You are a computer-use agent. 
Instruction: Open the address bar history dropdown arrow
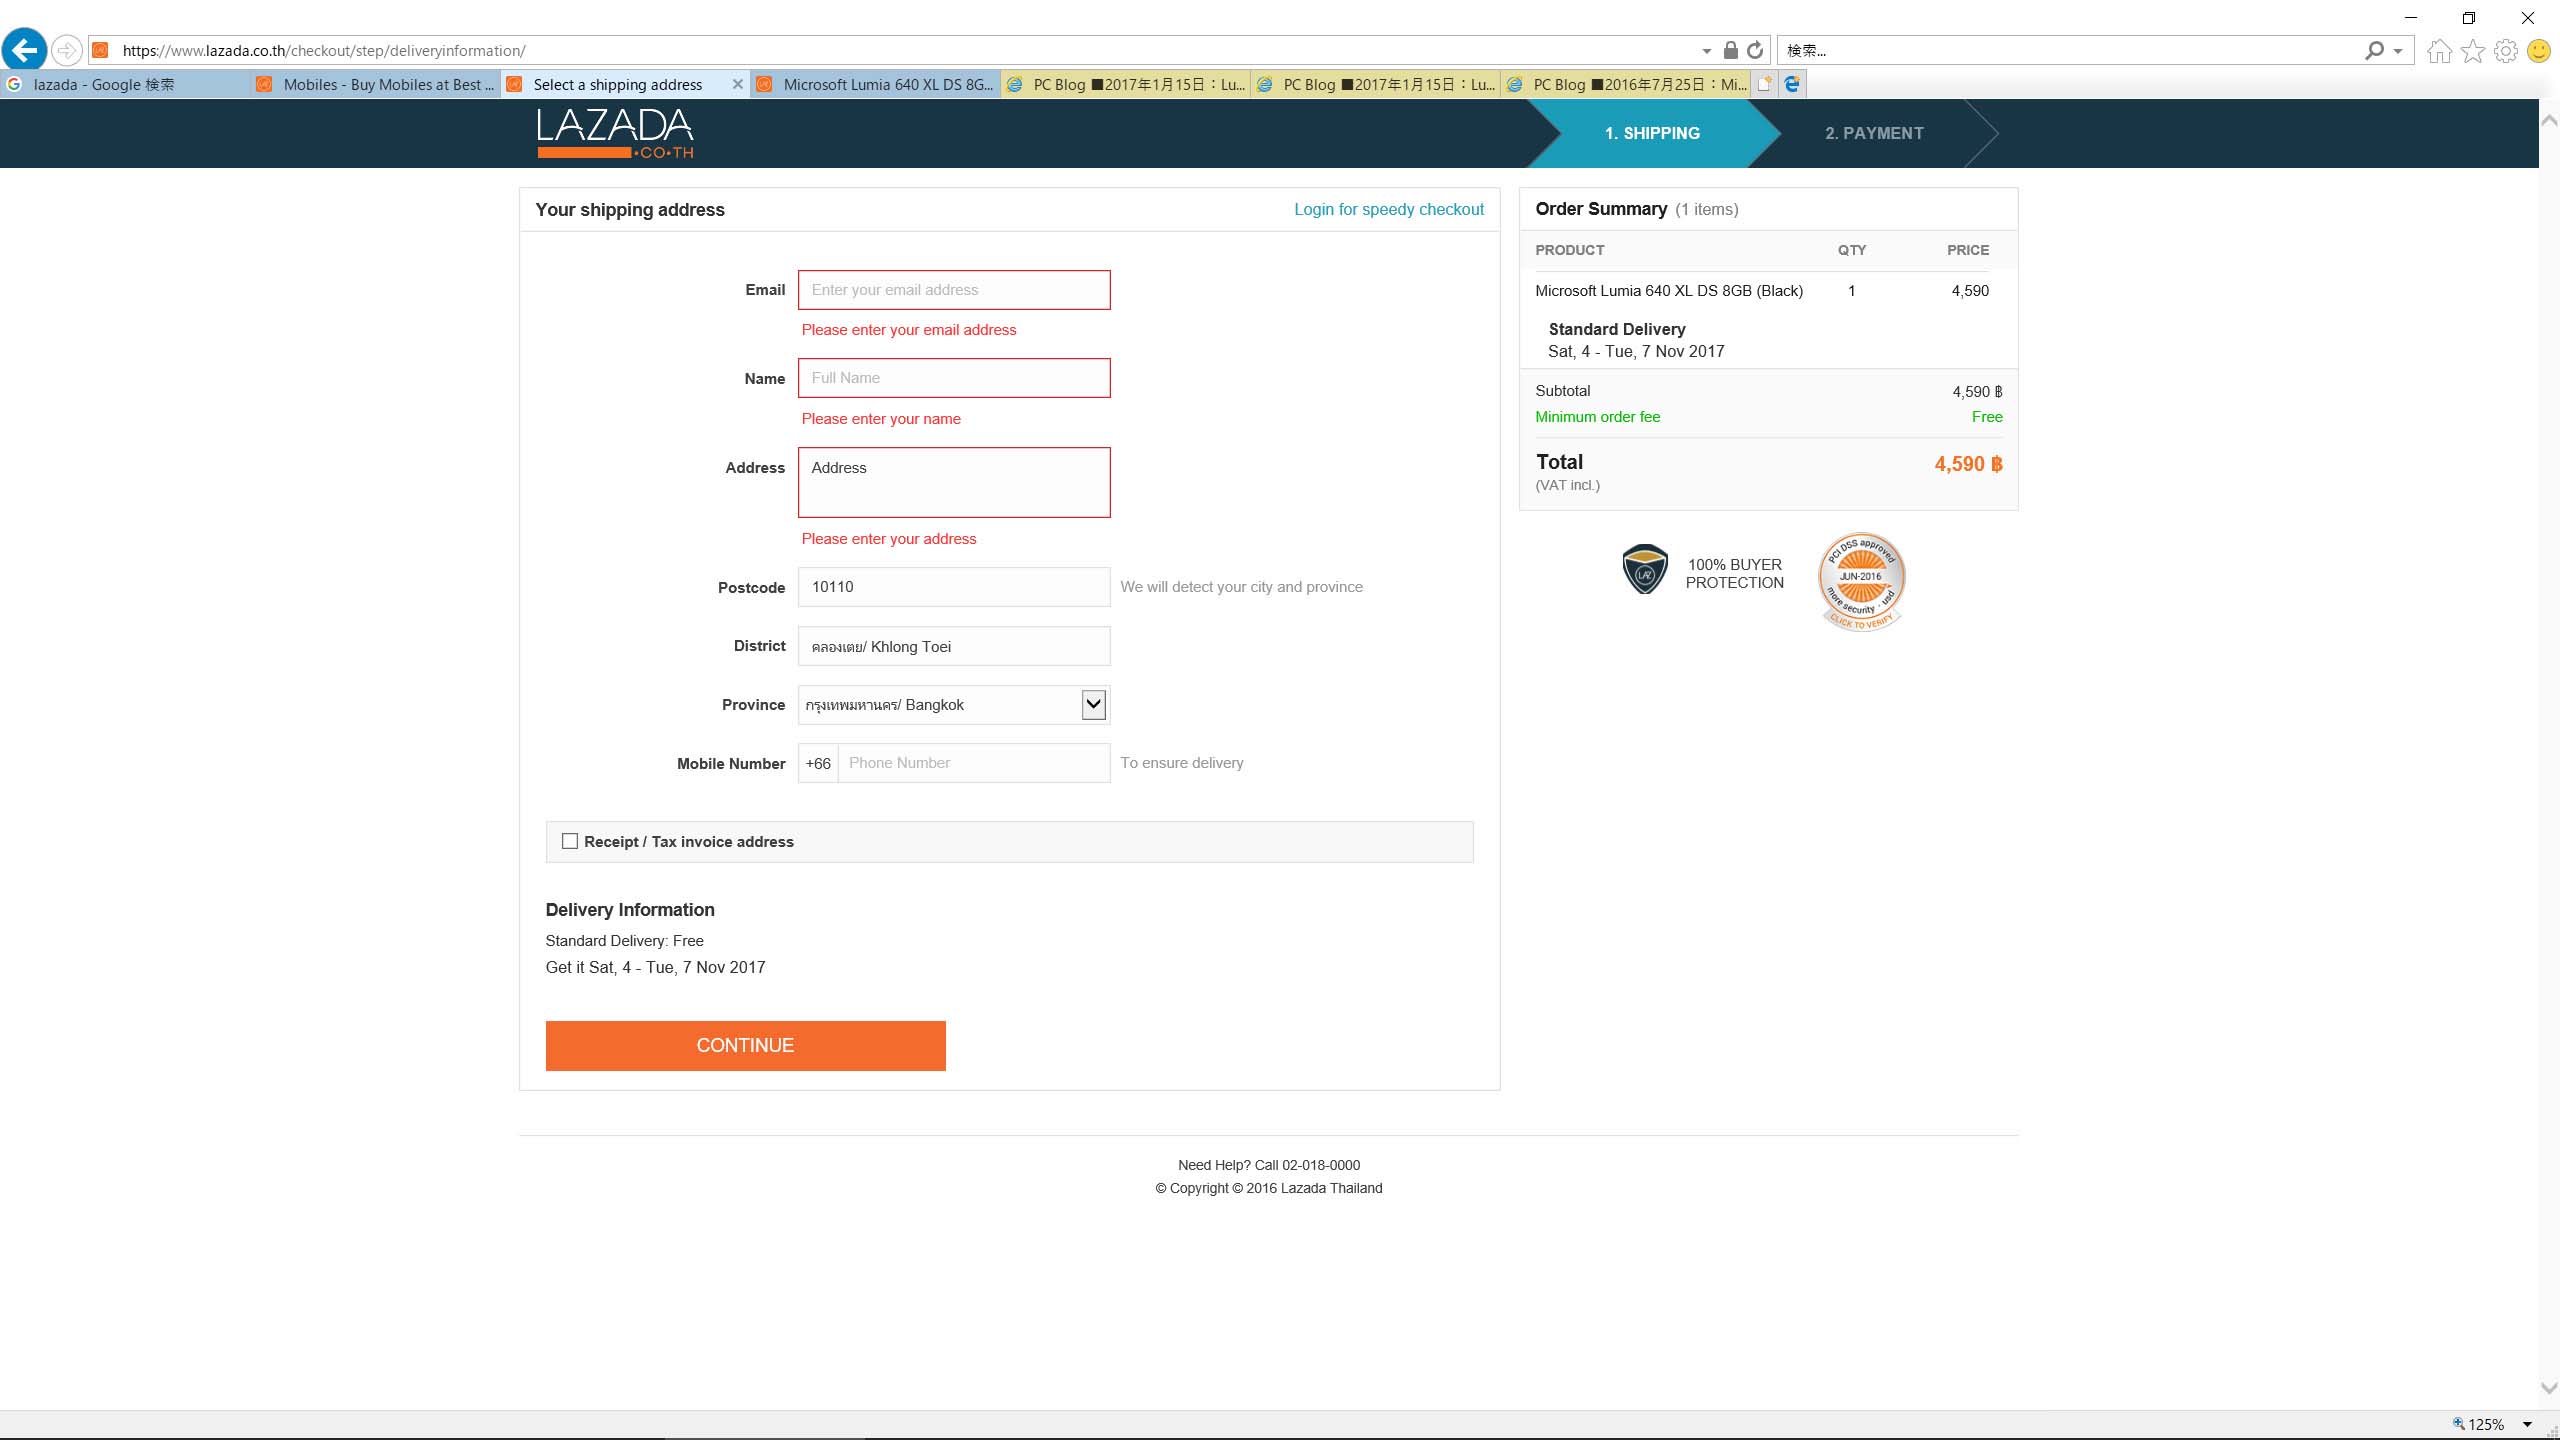coord(1706,51)
